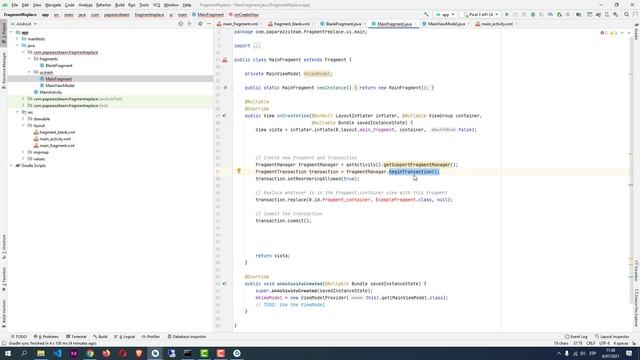
Task: Click the locate opened file target icon
Action: point(180,24)
